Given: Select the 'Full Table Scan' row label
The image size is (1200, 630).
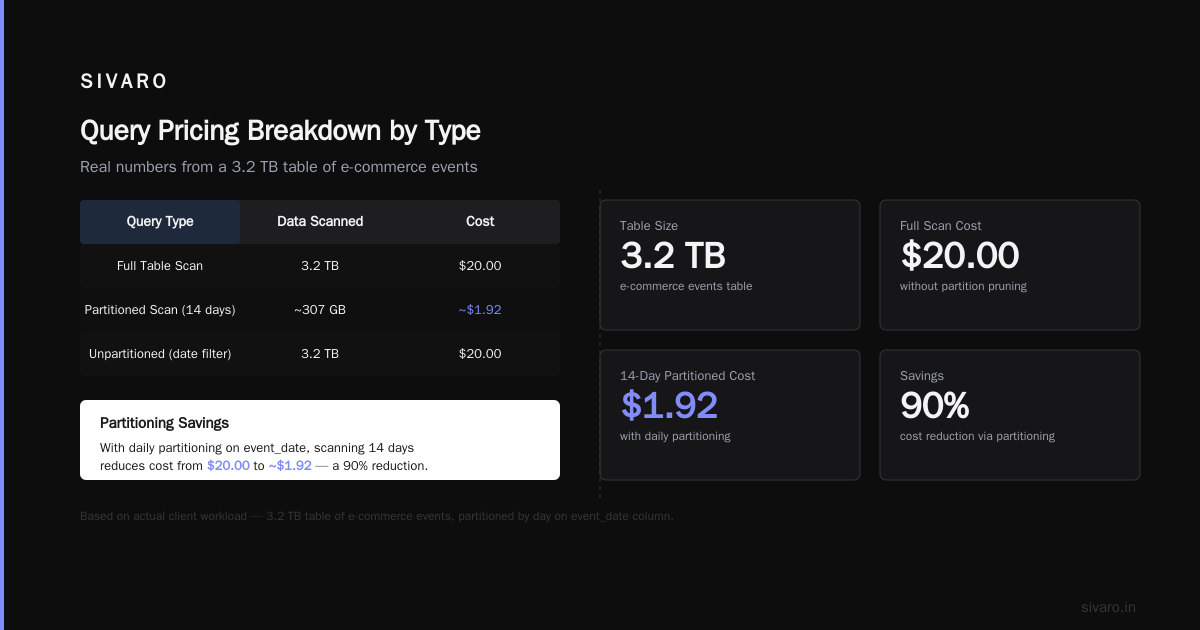Looking at the screenshot, I should 160,266.
